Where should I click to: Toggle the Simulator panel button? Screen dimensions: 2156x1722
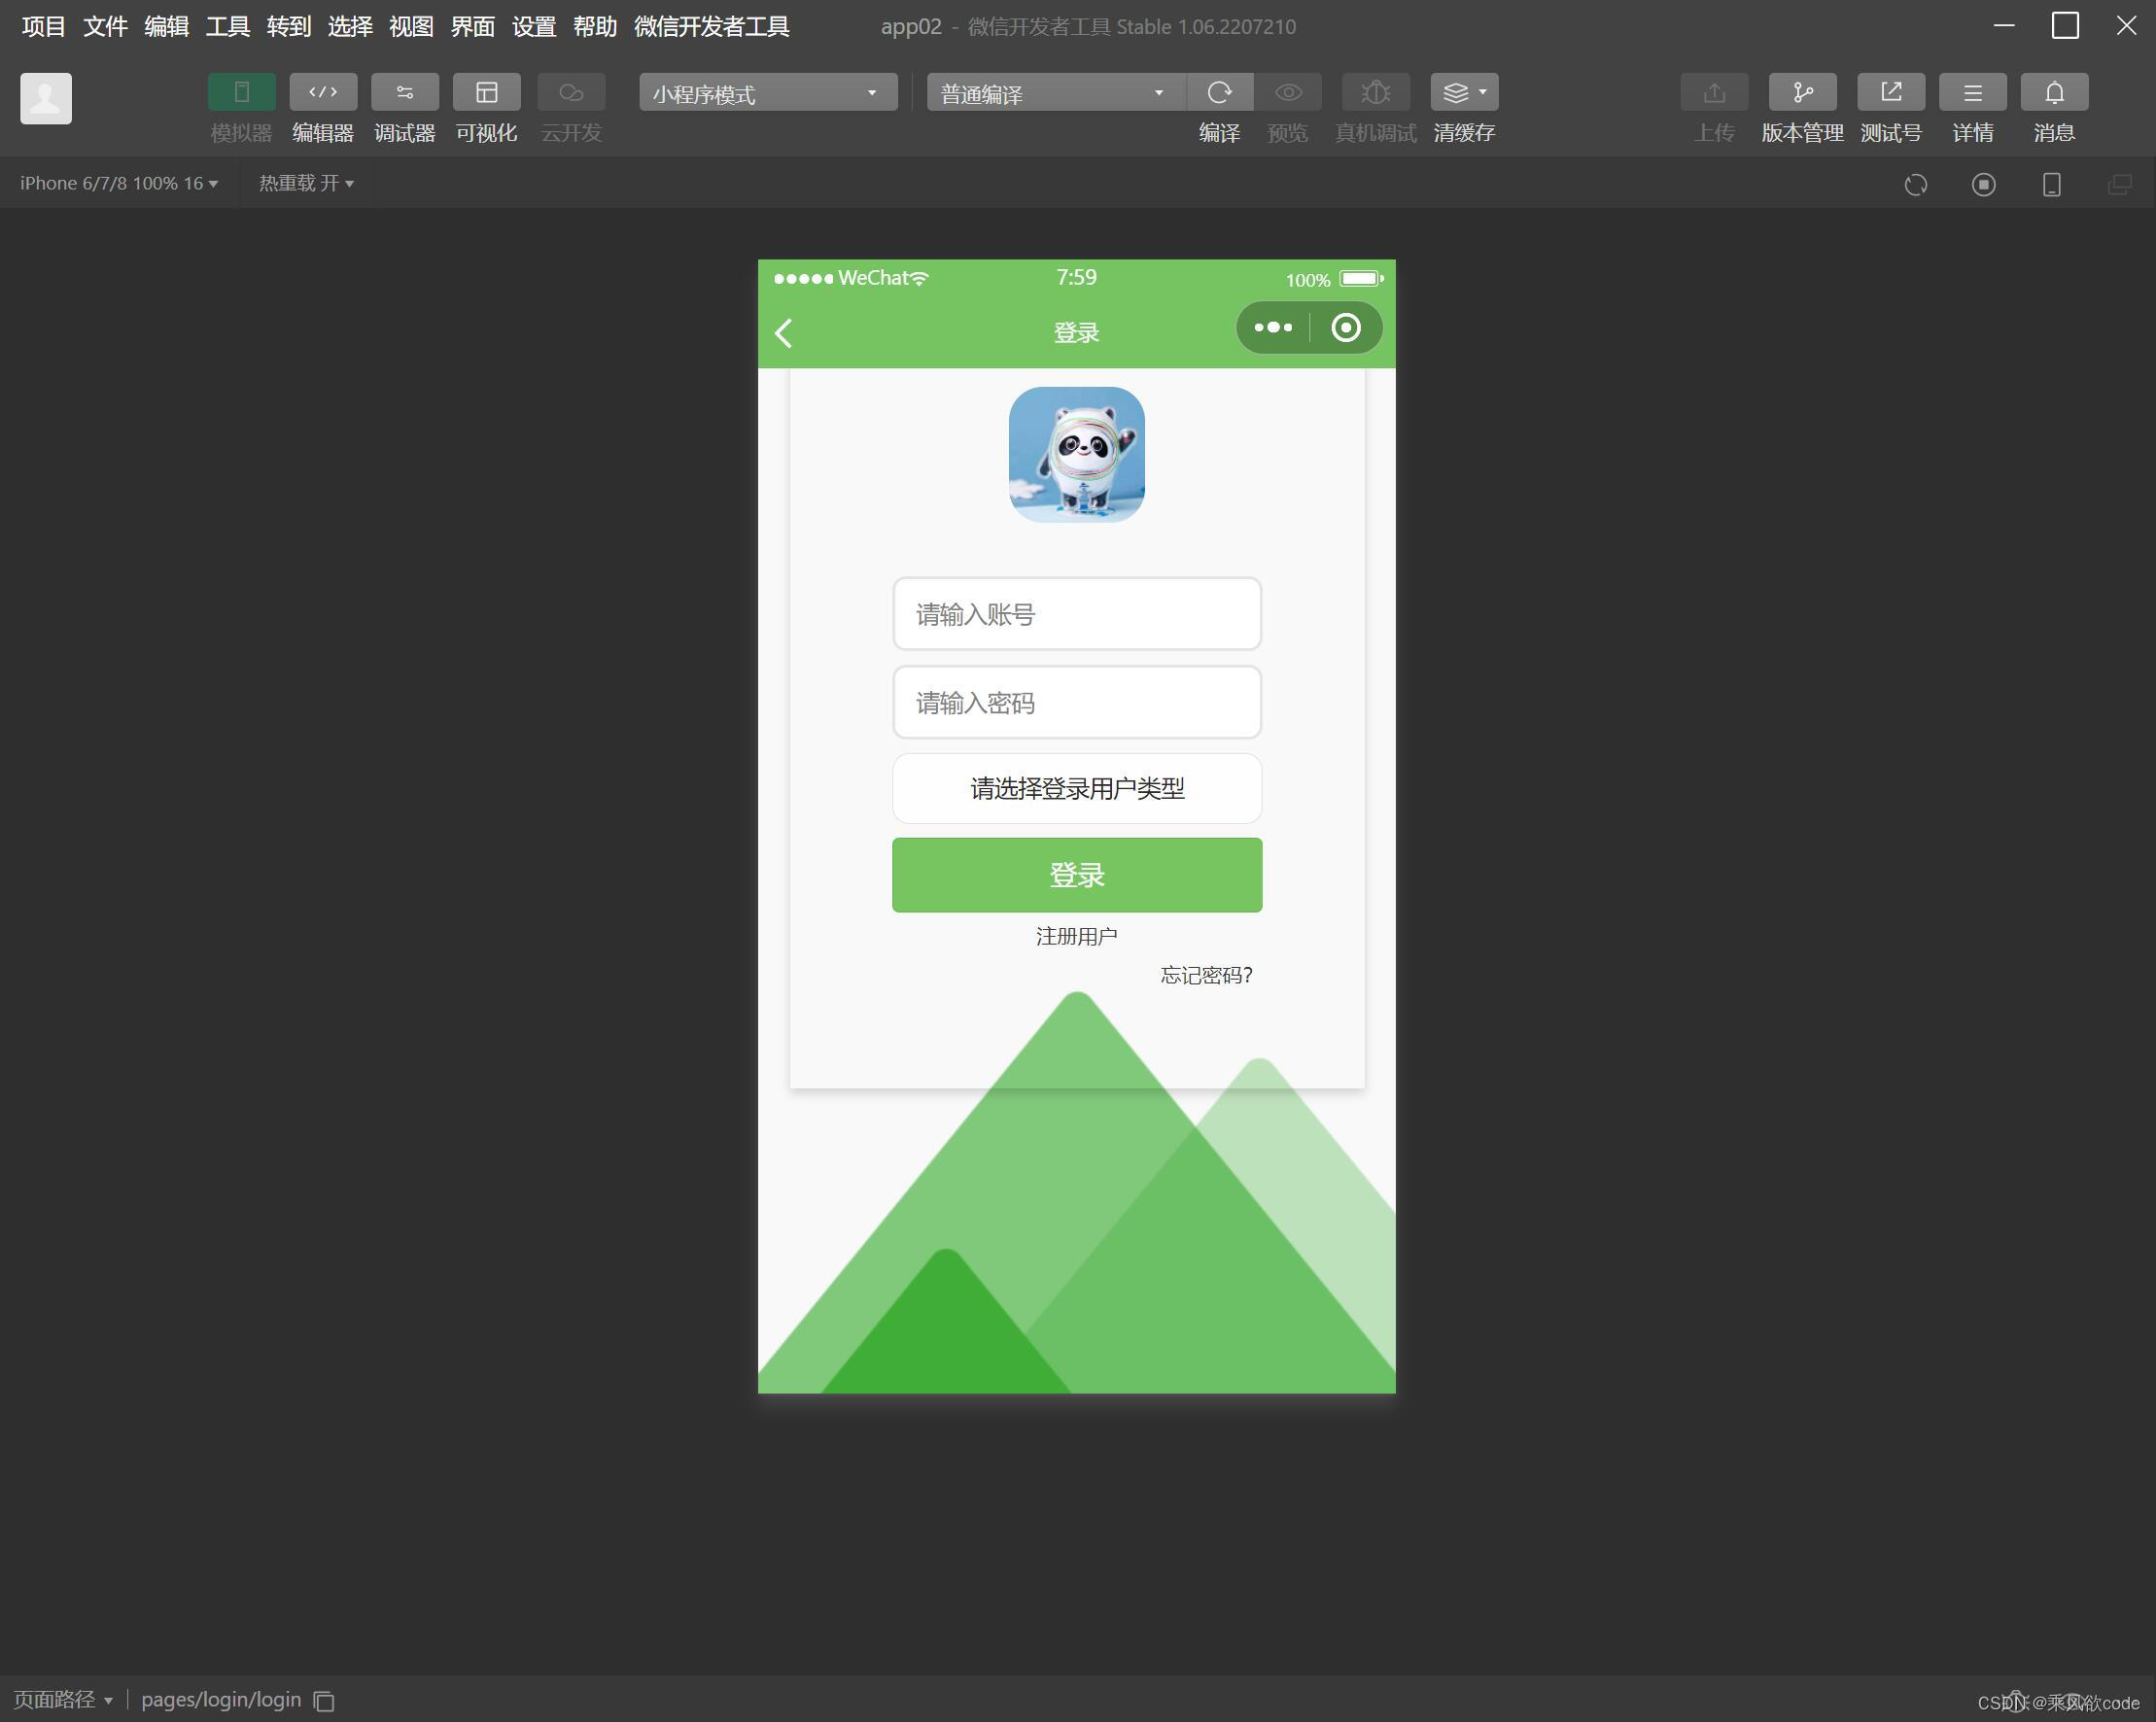coord(241,92)
